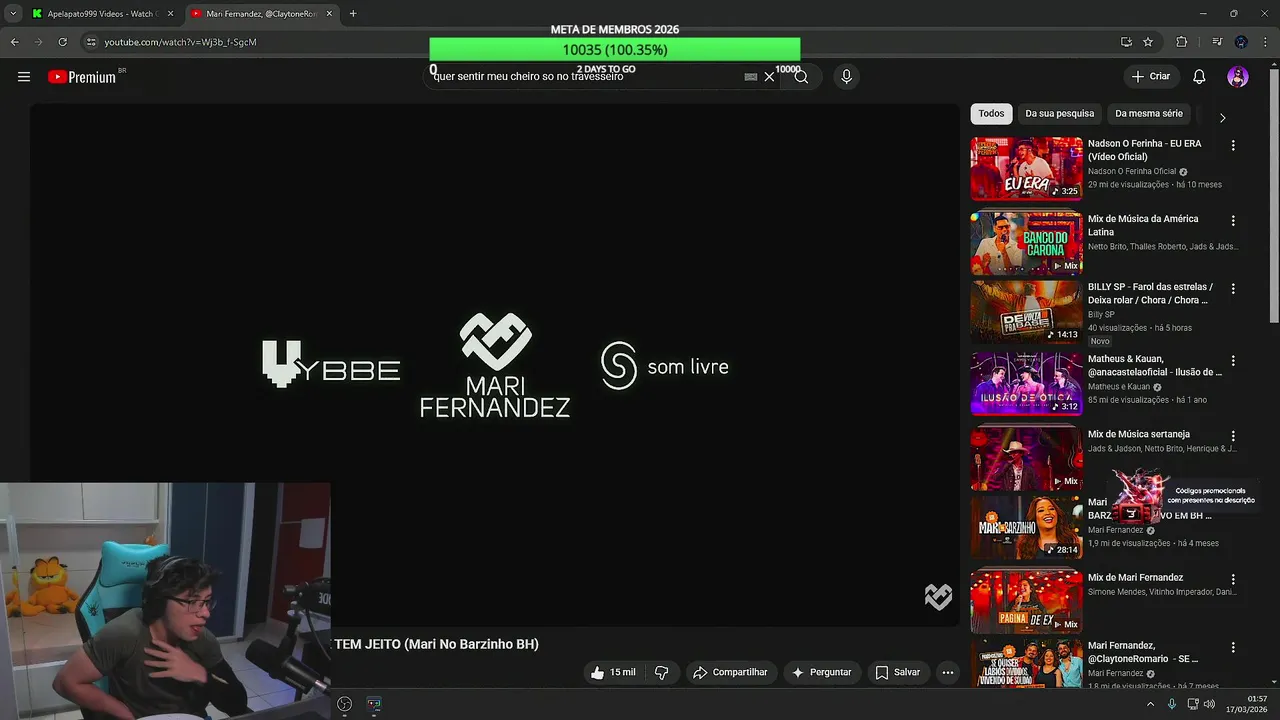The height and width of the screenshot is (720, 1280).
Task: Go back in browser history
Action: point(14,42)
